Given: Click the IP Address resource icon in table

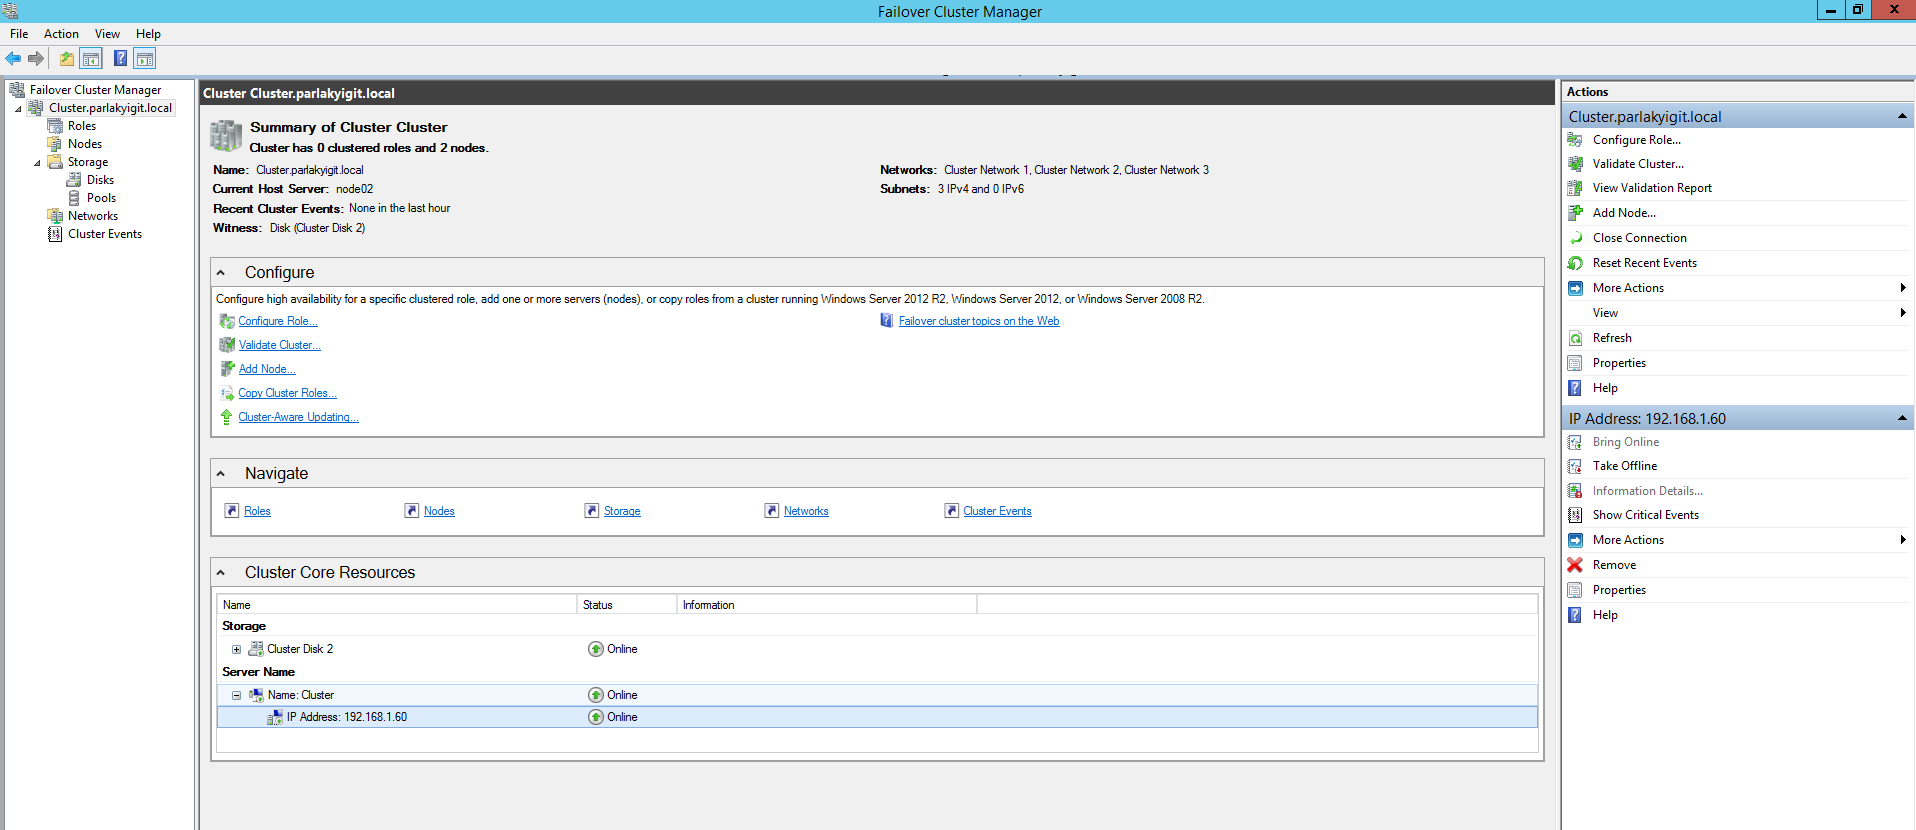Looking at the screenshot, I should click(x=275, y=717).
